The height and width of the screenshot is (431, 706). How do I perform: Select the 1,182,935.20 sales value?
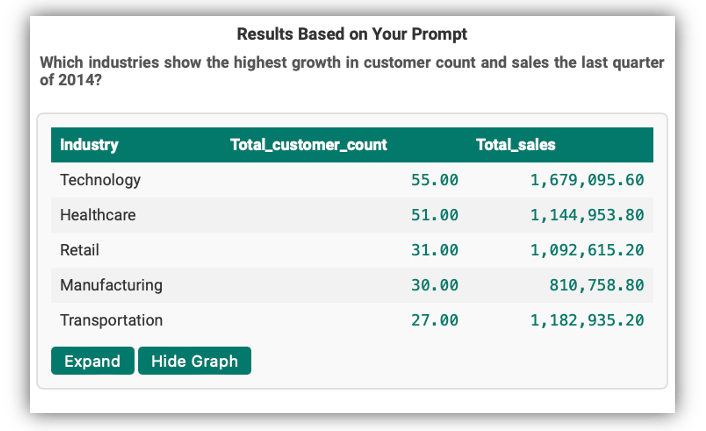point(587,320)
